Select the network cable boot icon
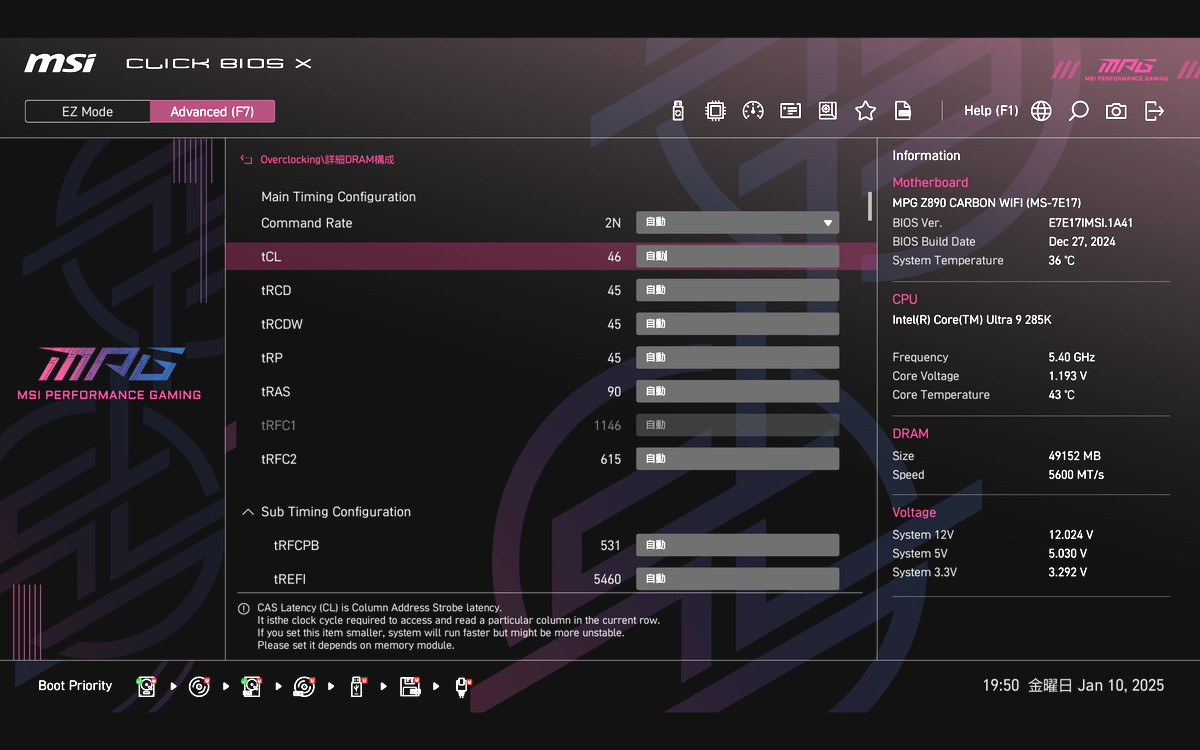The width and height of the screenshot is (1200, 750). point(462,687)
